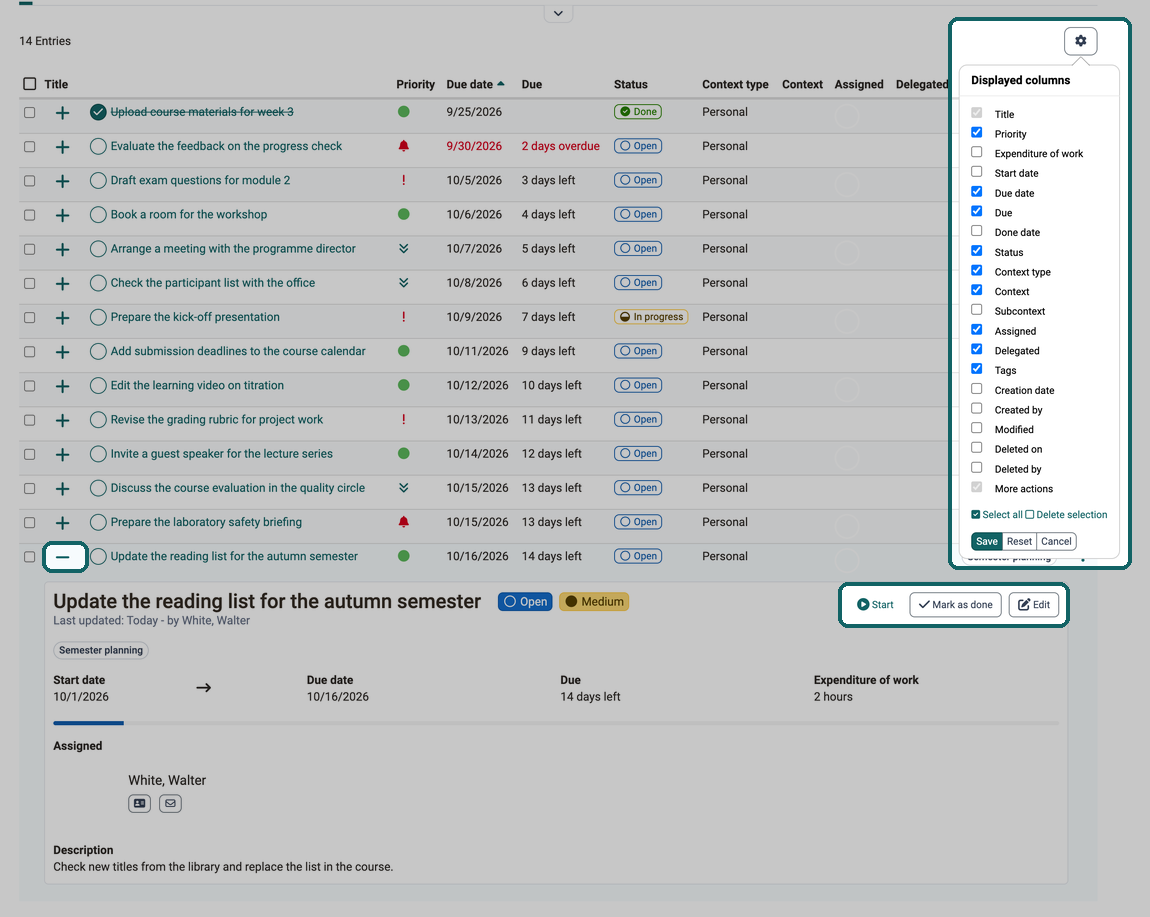Click Open status badge for 'Invite a guest speaker'

tap(638, 453)
